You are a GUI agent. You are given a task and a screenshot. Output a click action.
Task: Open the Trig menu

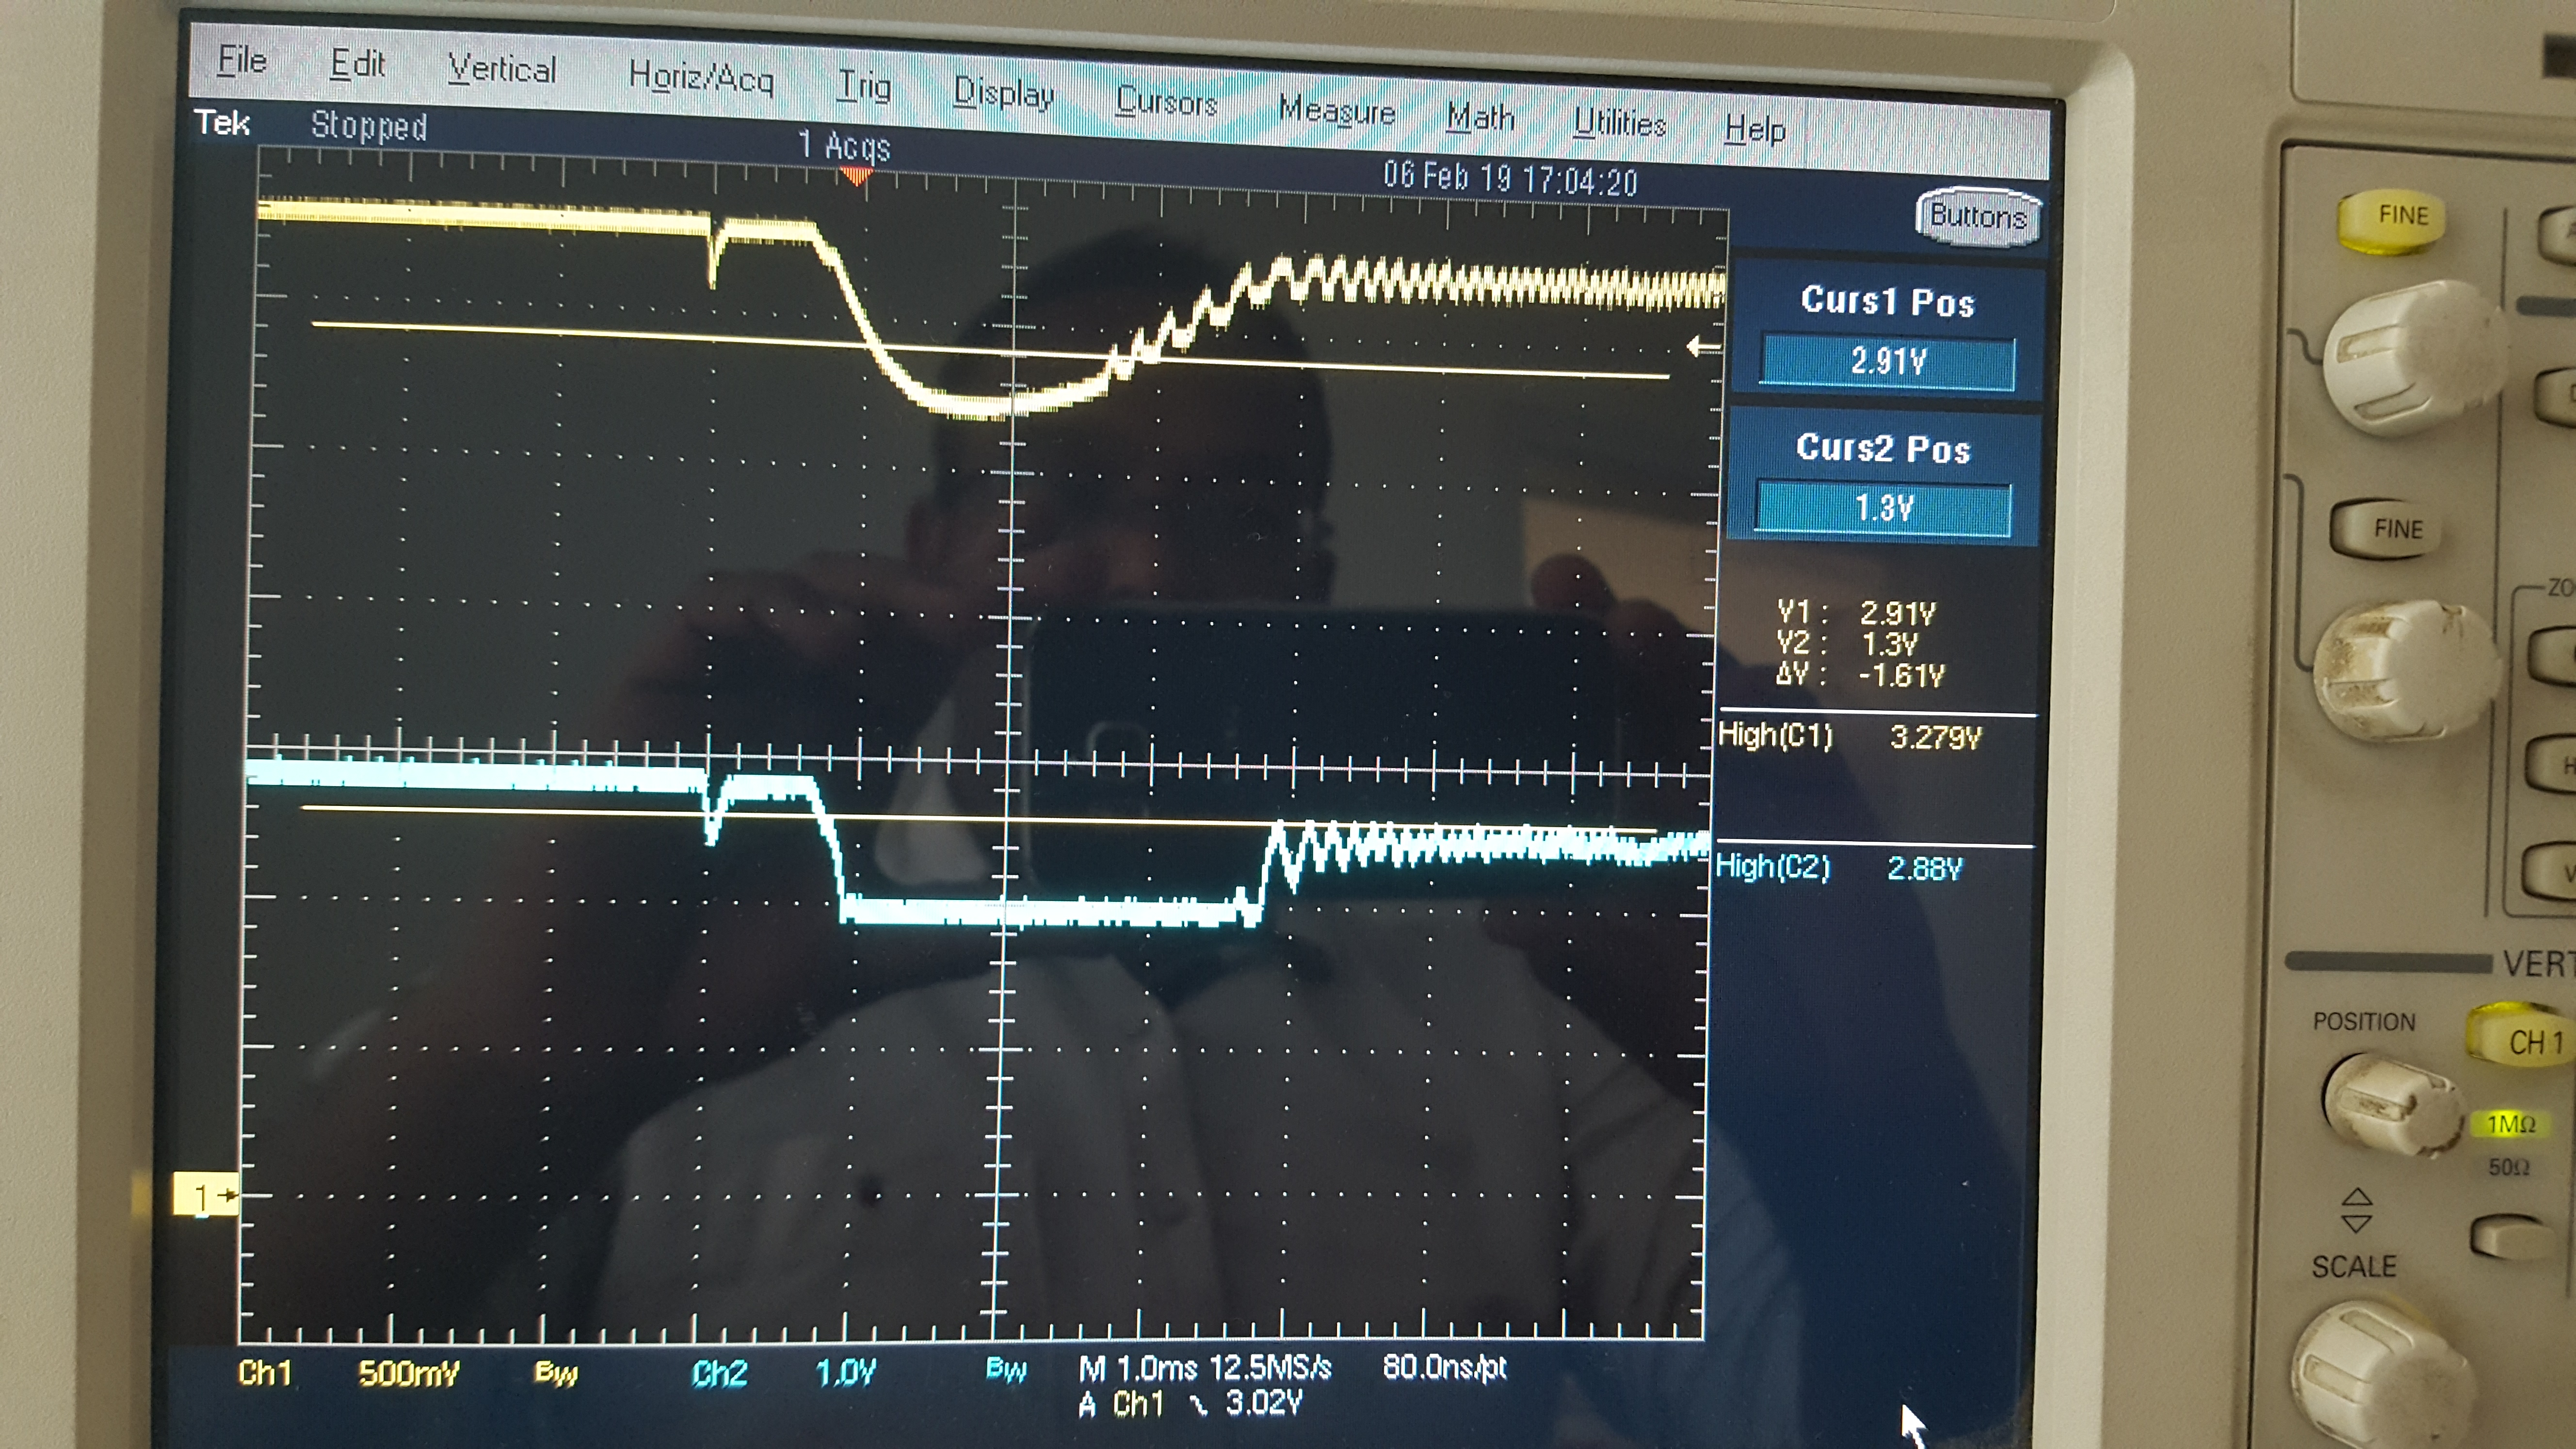click(864, 86)
